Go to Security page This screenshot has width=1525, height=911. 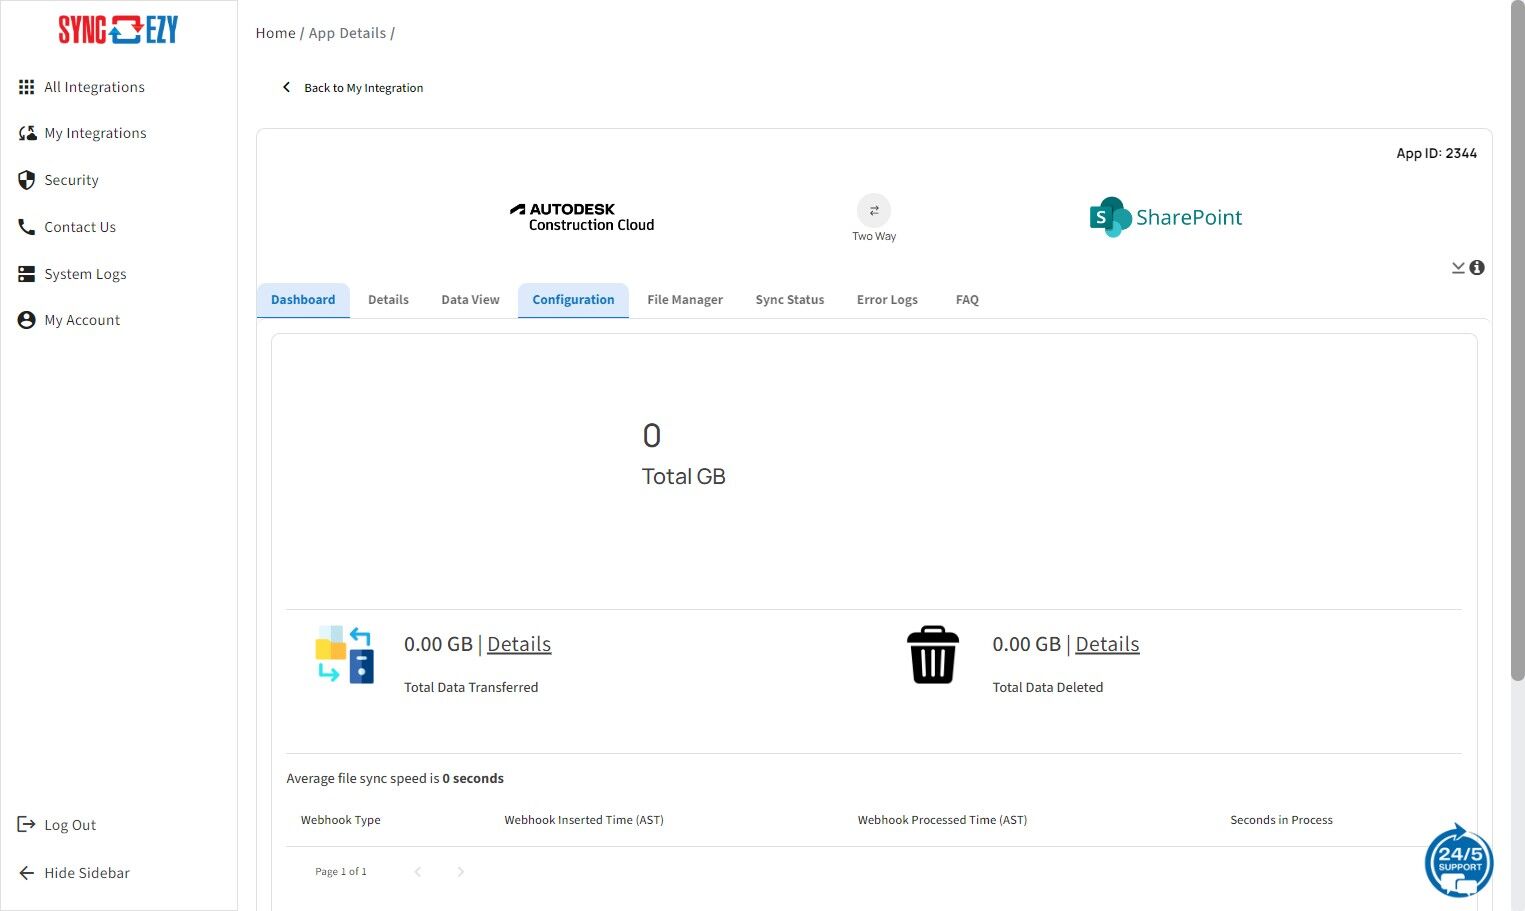click(x=71, y=180)
